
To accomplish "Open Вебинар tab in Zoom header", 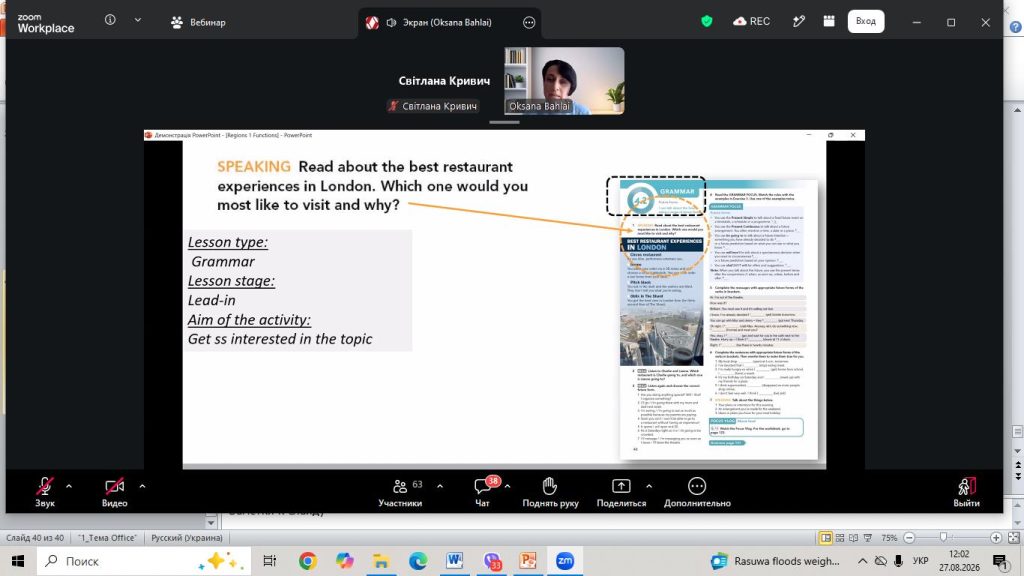I will tap(199, 22).
